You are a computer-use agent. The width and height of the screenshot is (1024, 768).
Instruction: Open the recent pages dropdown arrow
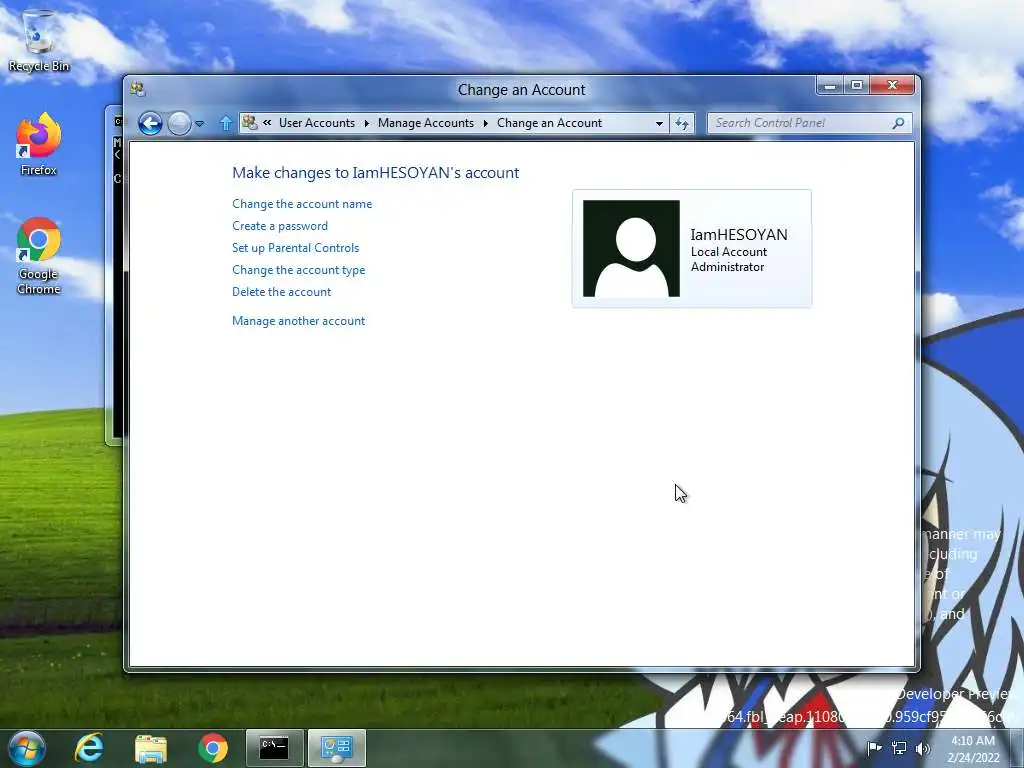(x=199, y=123)
